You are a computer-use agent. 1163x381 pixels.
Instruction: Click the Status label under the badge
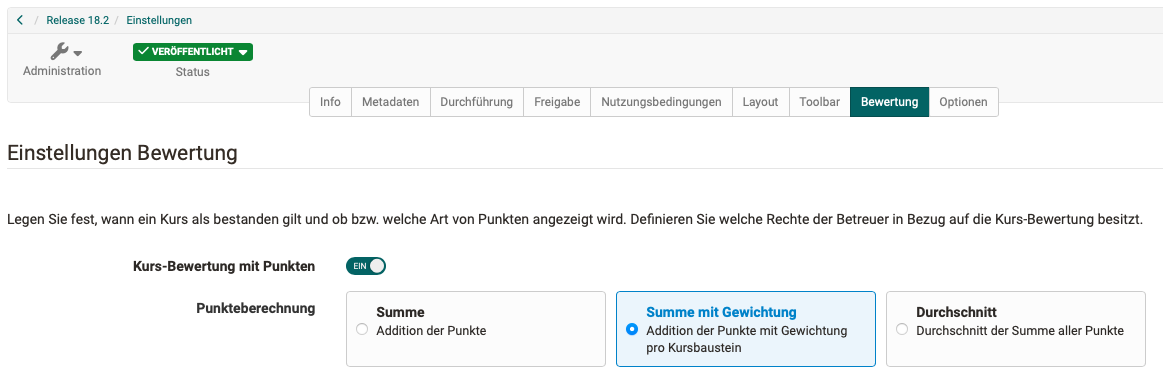click(193, 72)
